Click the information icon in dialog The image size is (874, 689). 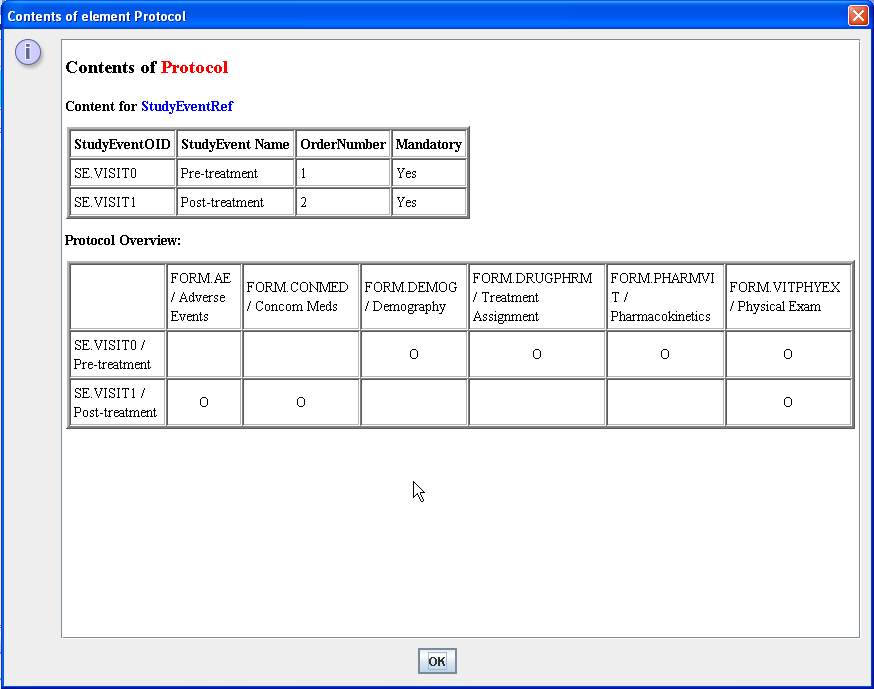[x=29, y=52]
